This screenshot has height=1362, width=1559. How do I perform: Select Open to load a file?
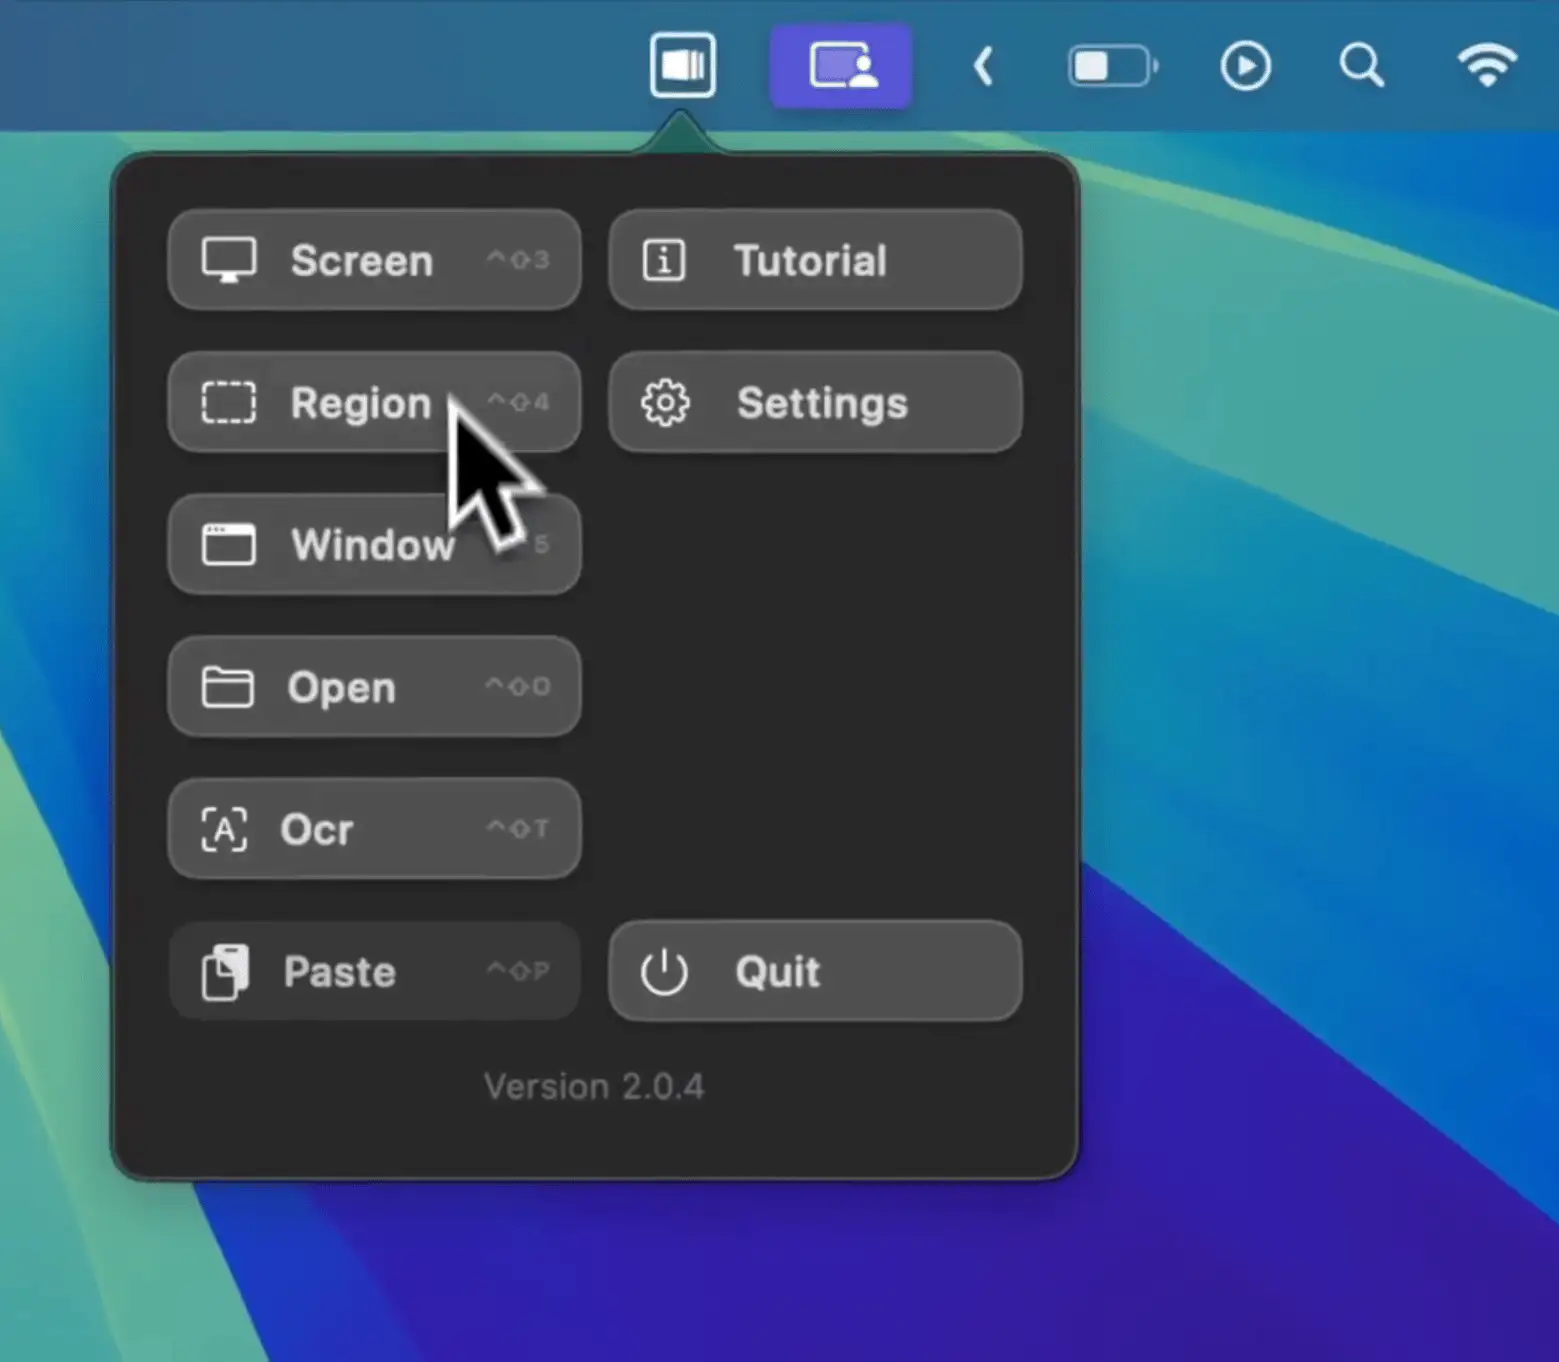(374, 687)
